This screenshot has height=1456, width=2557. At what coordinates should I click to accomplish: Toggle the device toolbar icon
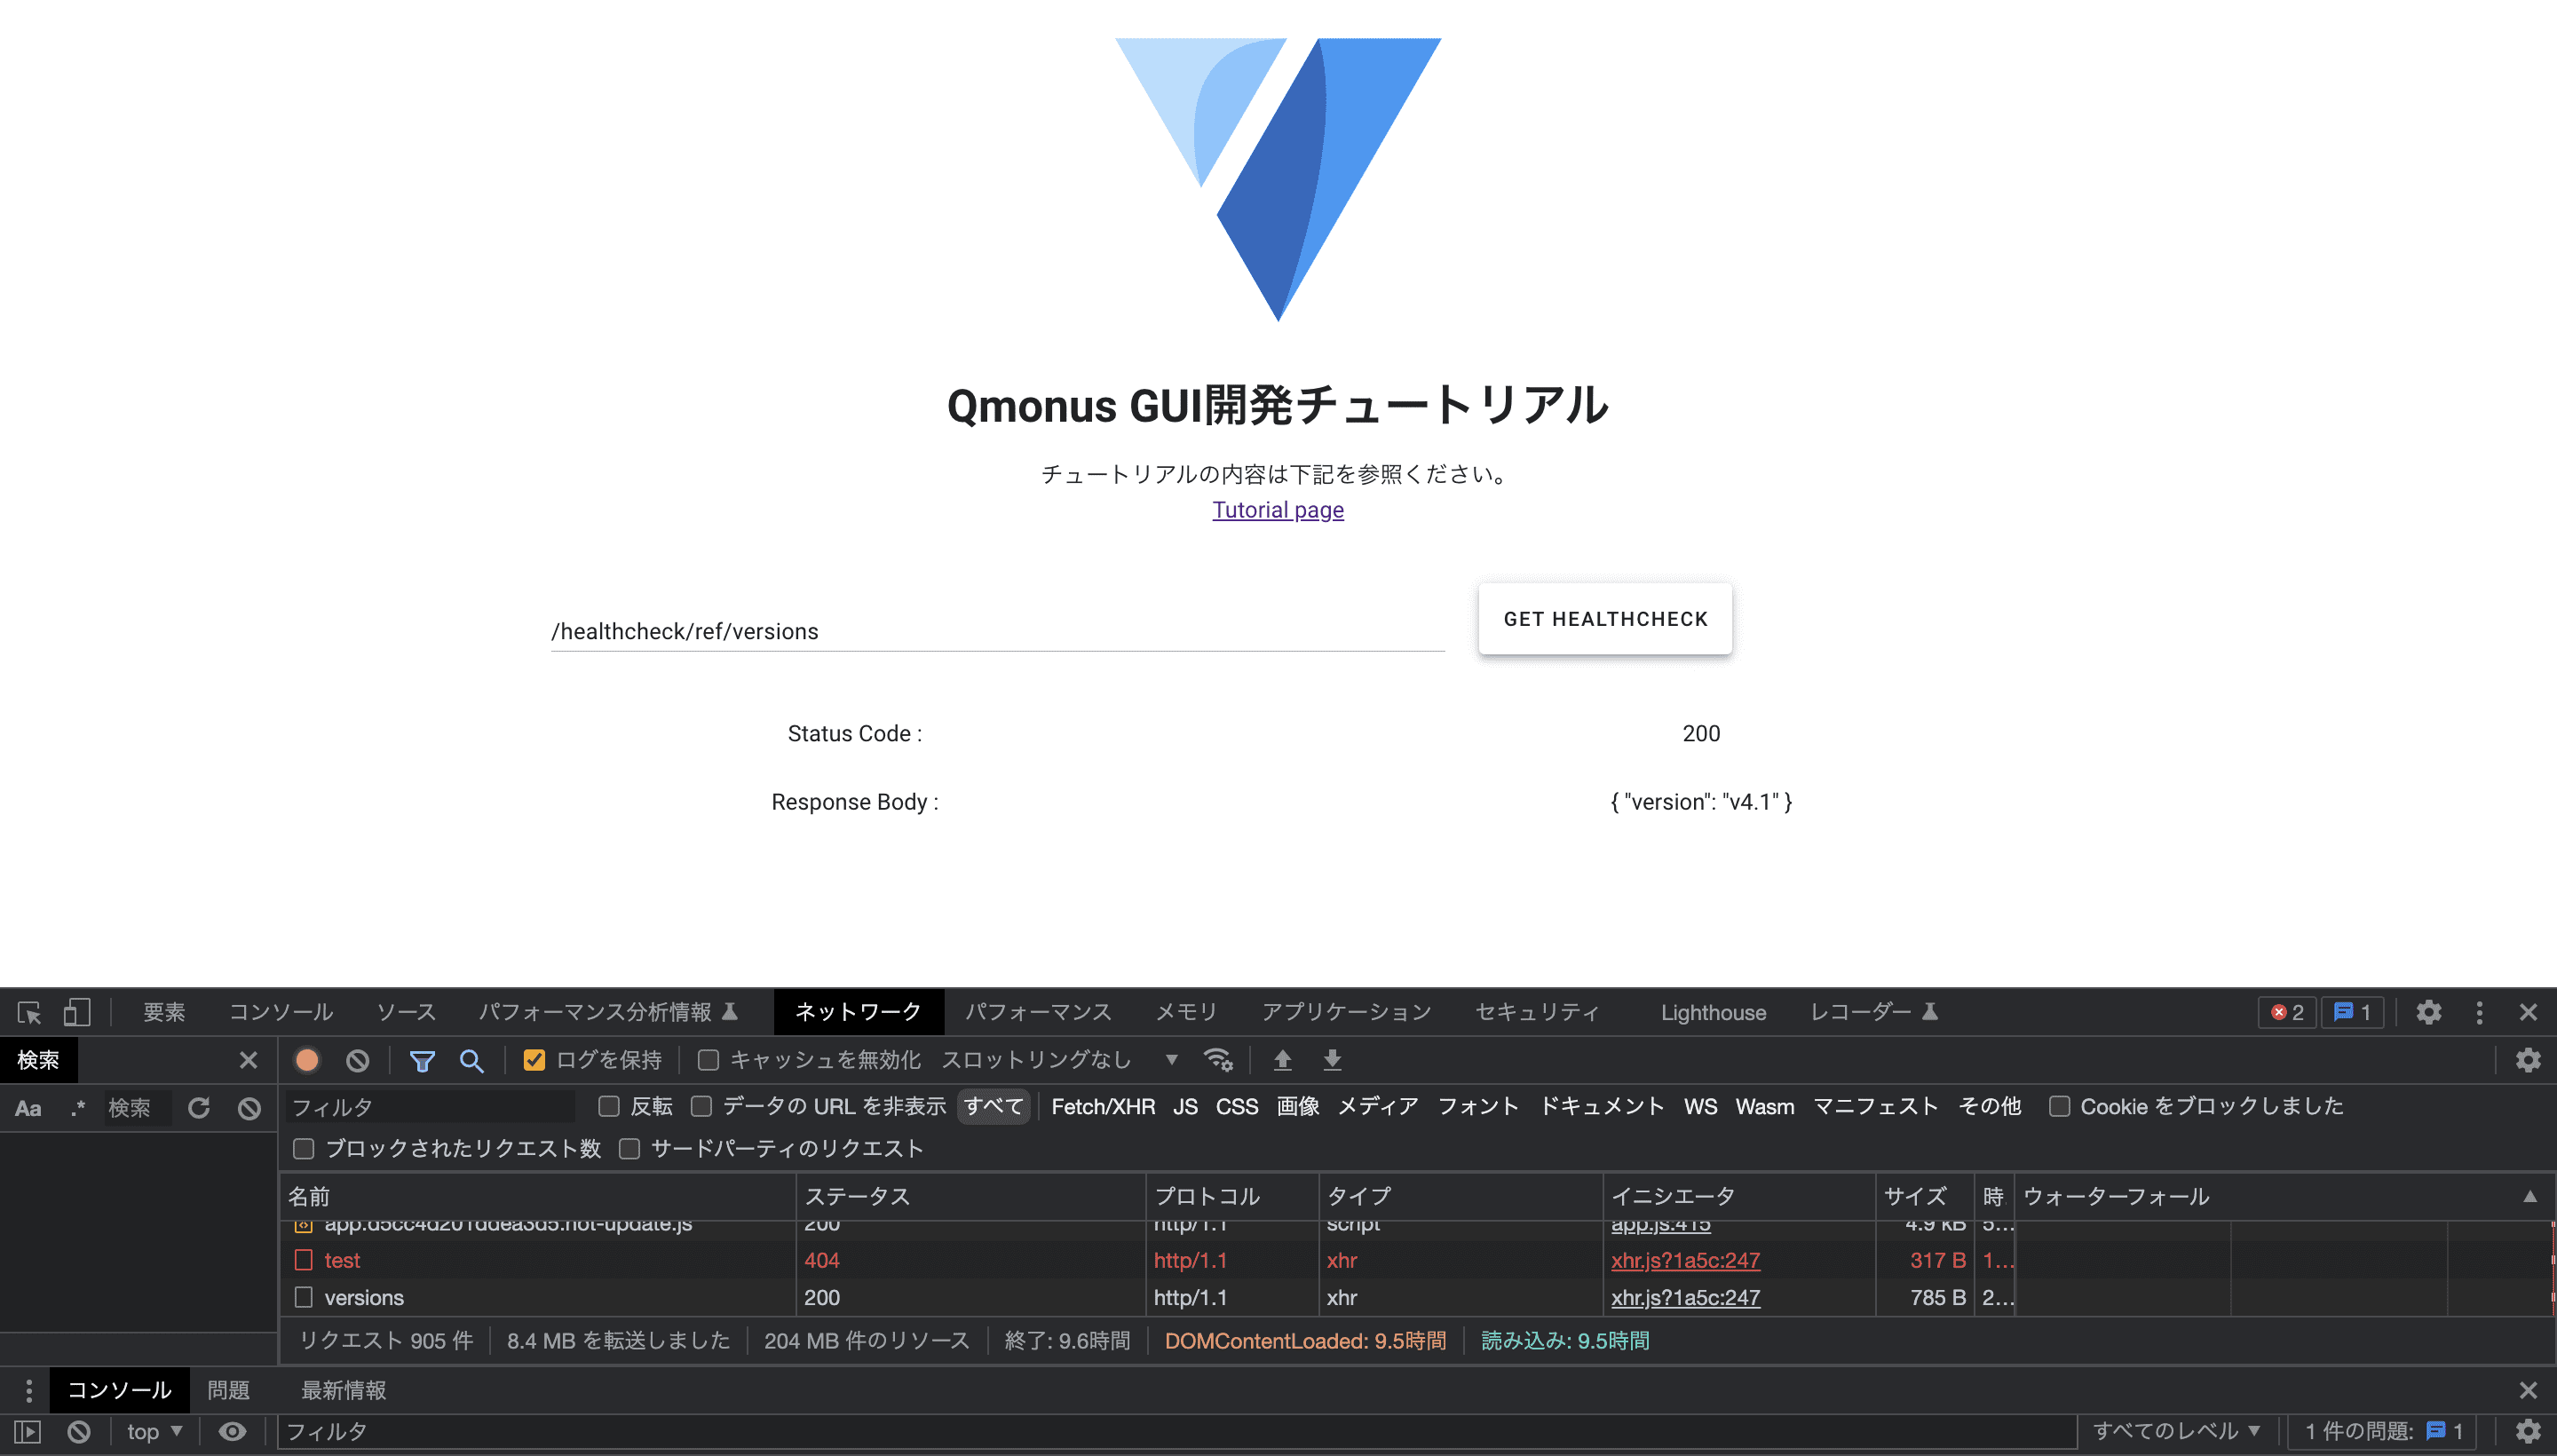click(77, 1012)
